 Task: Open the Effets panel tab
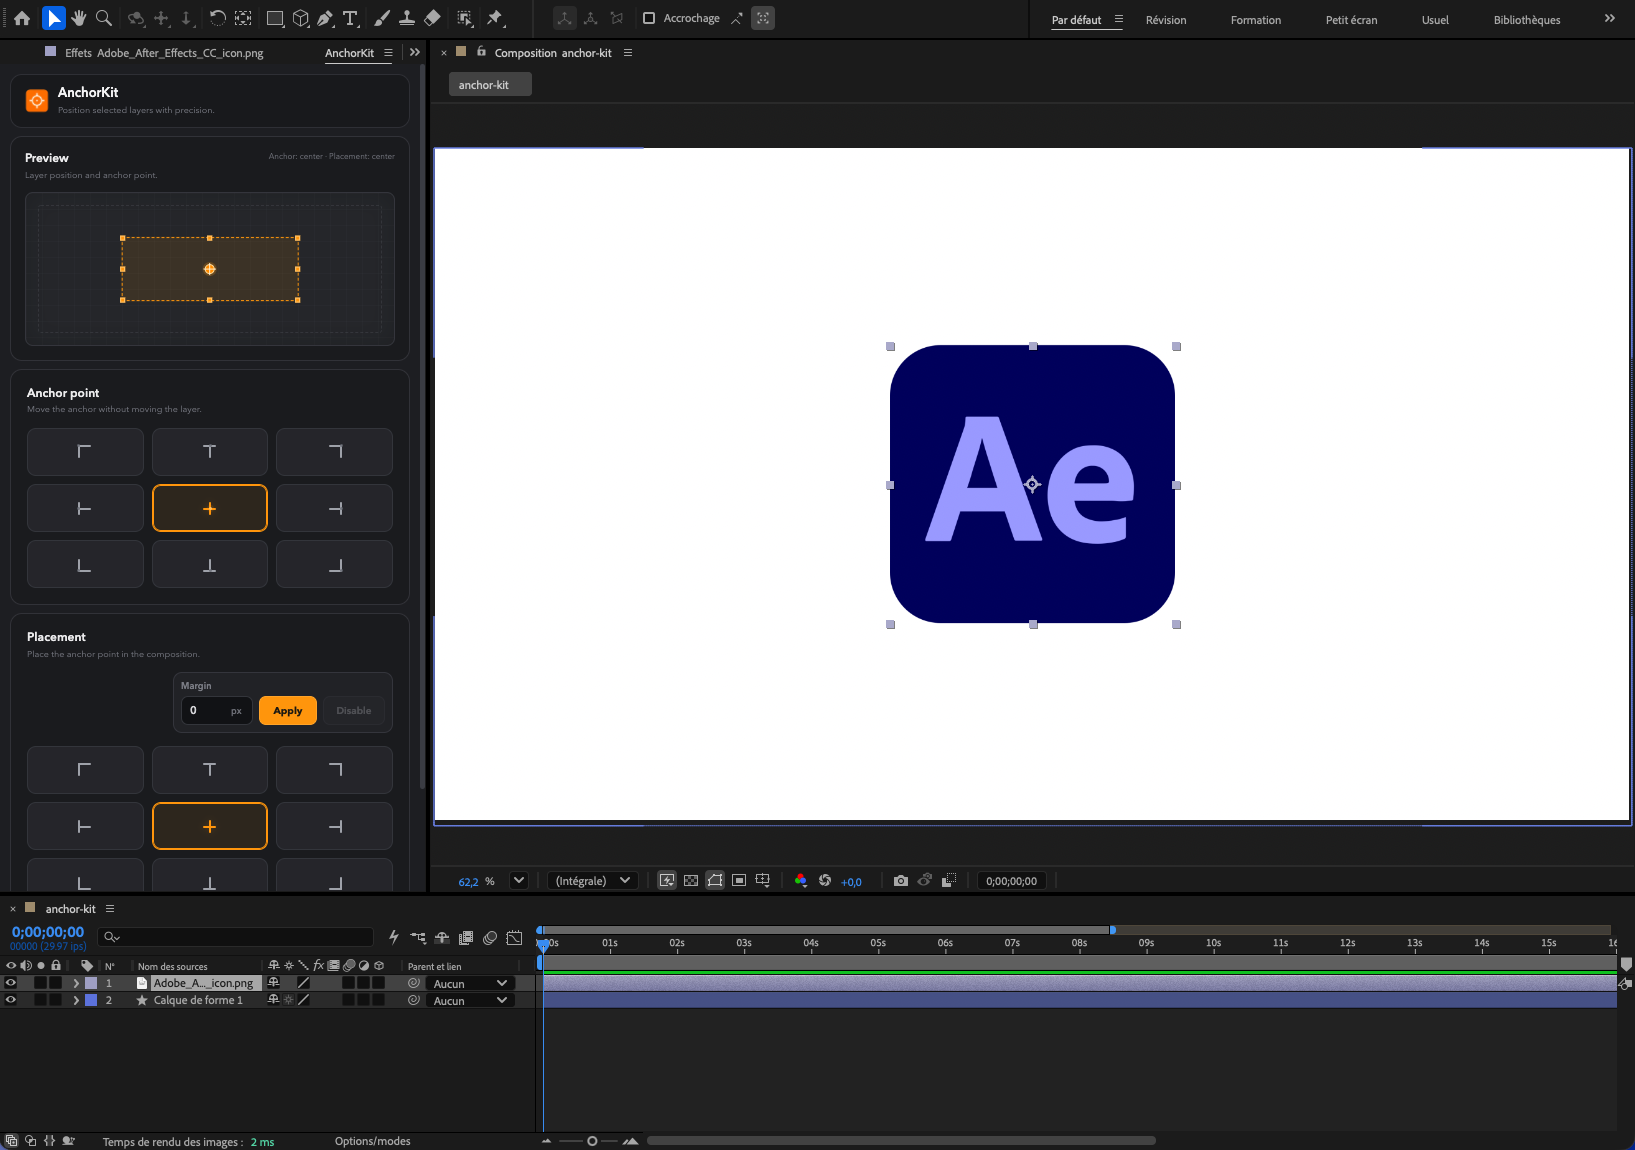pos(164,53)
